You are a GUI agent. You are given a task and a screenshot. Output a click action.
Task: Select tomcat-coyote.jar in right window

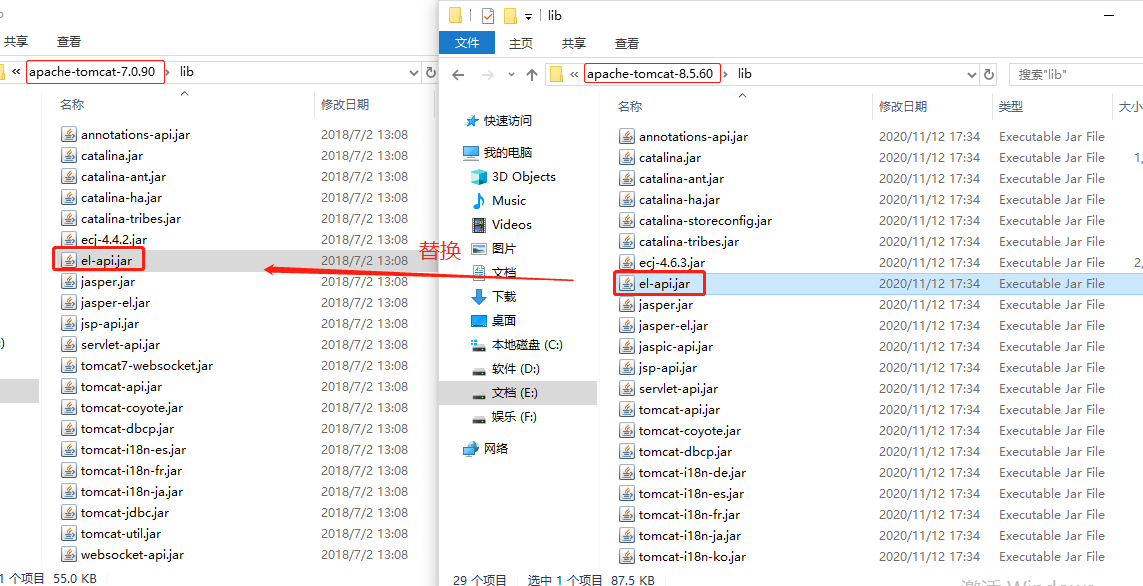click(690, 431)
